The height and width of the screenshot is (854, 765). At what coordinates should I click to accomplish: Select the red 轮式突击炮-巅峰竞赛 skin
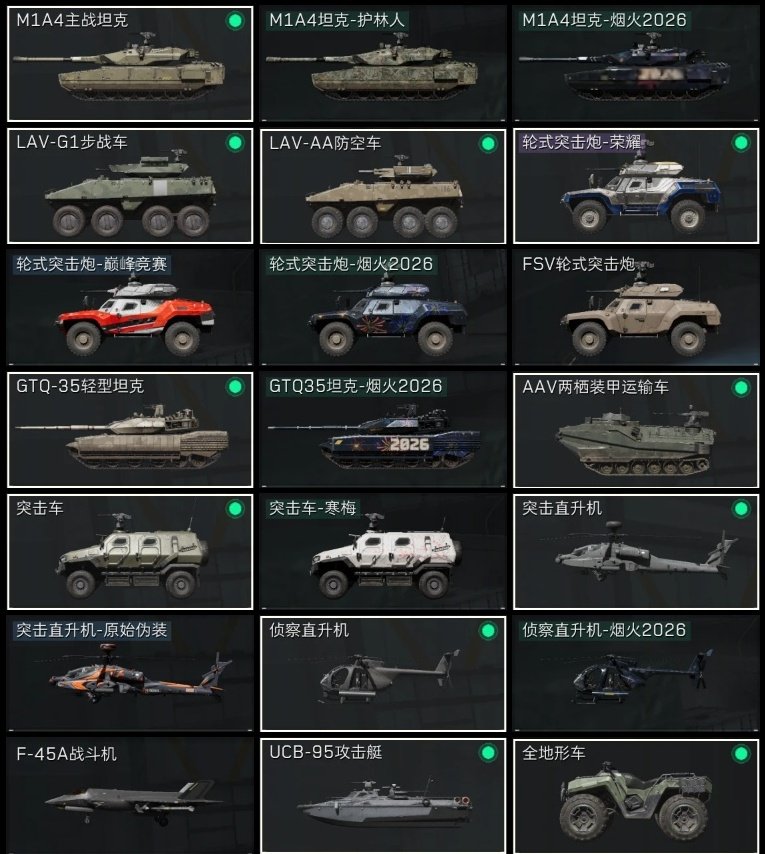[130, 308]
